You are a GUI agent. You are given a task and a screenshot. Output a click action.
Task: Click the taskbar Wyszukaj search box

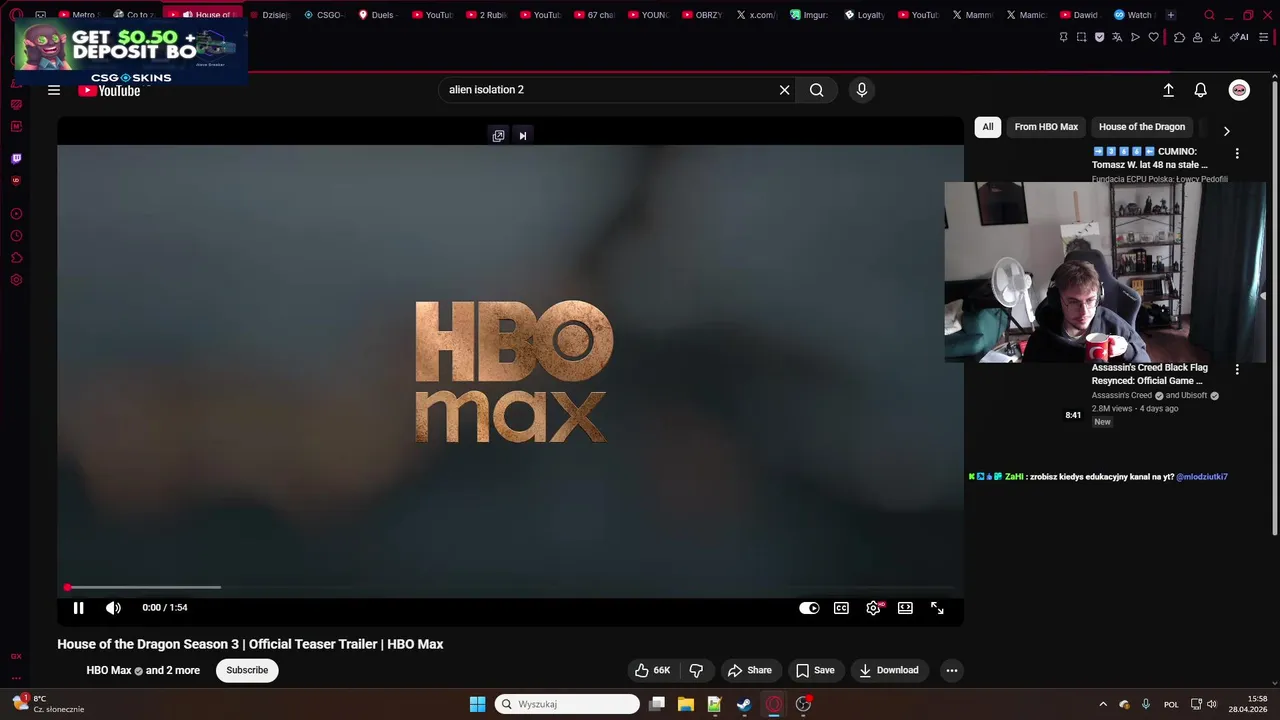(x=567, y=704)
